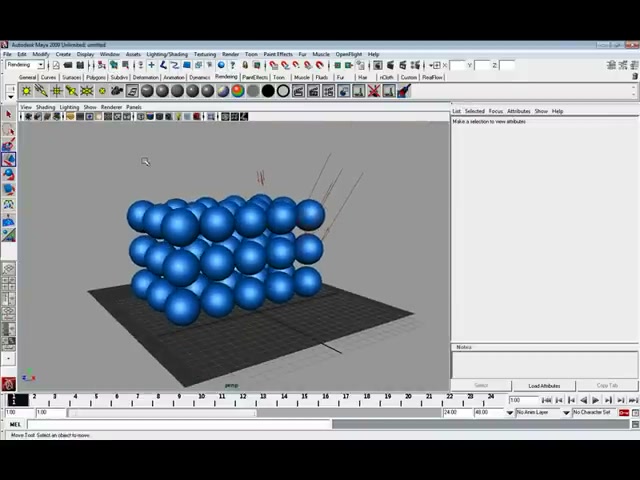Viewport: 640px width, 480px height.
Task: Select the Paint Selection tool in toolbox
Action: [9, 144]
